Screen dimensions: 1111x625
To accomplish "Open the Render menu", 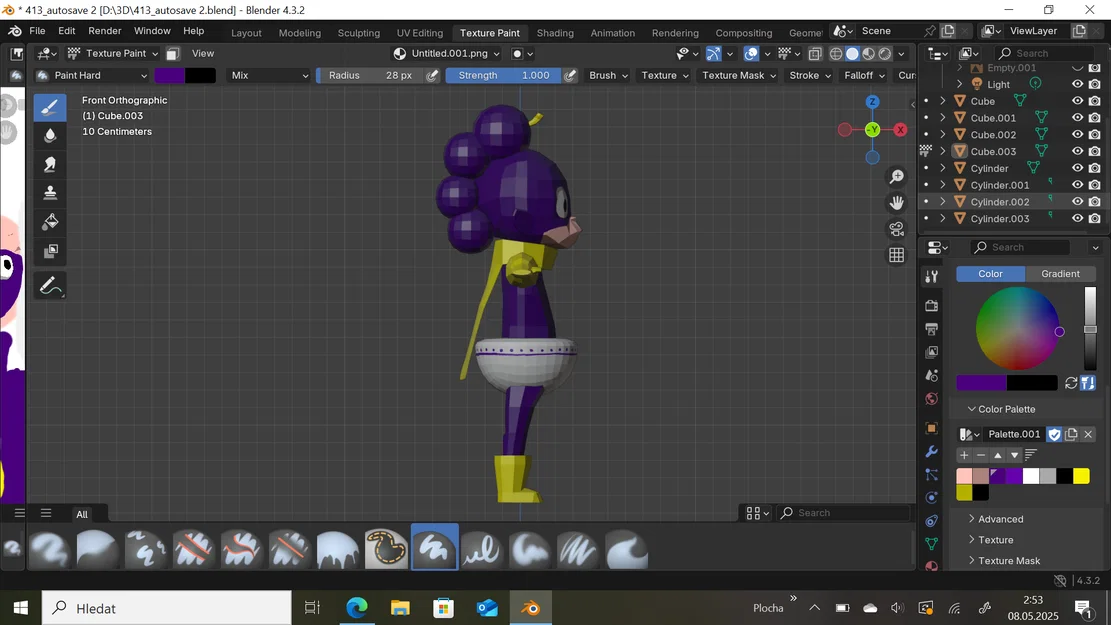I will click(x=105, y=31).
